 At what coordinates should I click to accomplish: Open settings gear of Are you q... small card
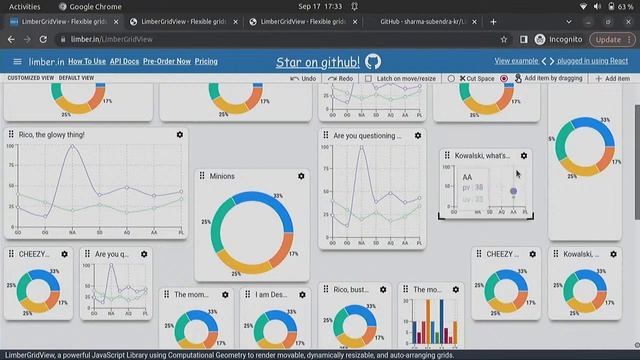click(x=144, y=254)
